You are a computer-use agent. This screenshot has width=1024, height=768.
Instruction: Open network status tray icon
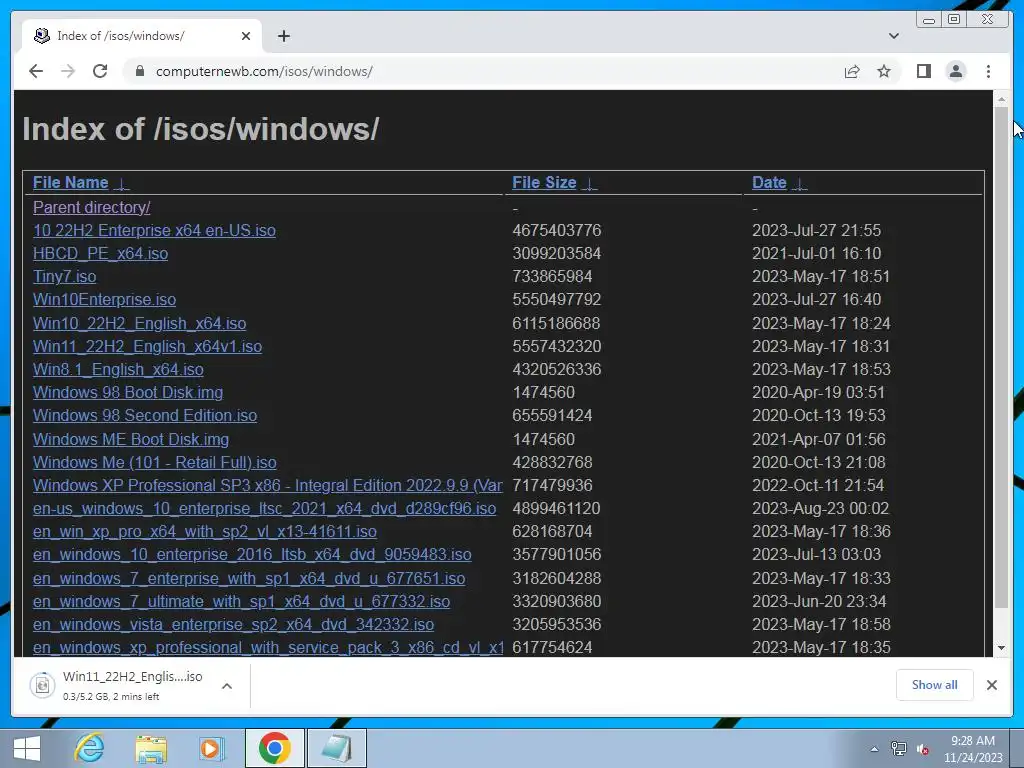(899, 749)
